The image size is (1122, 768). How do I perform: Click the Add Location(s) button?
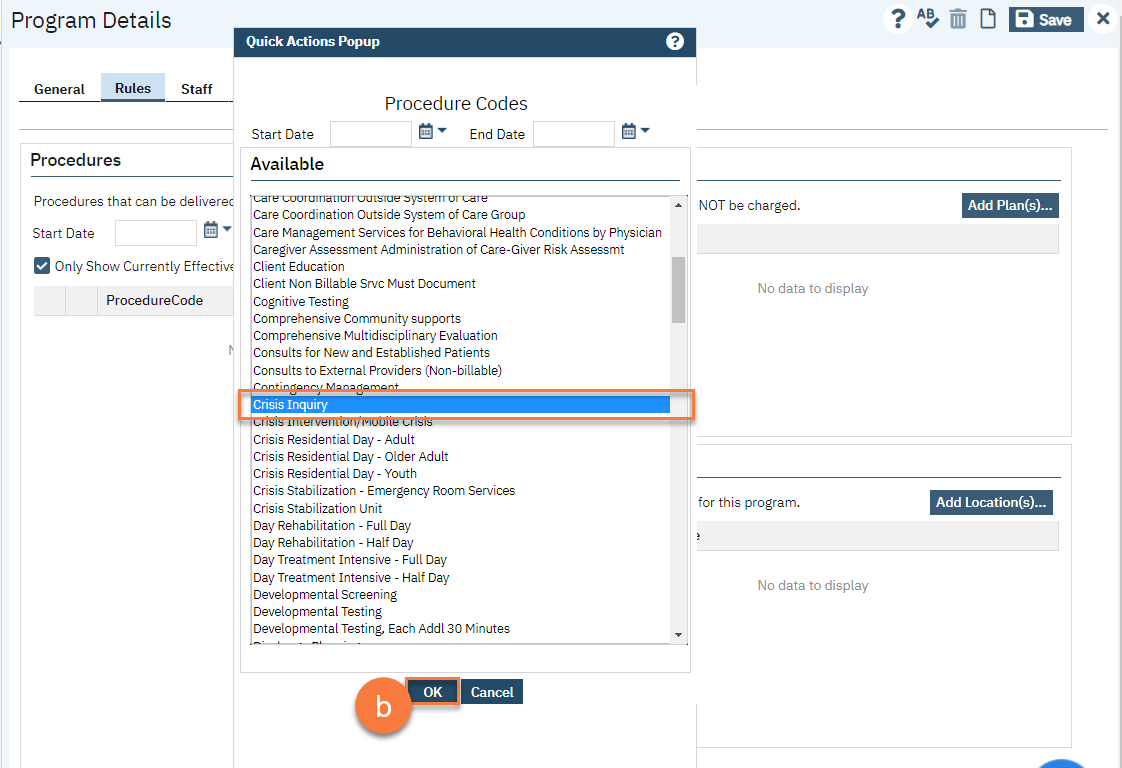click(991, 502)
